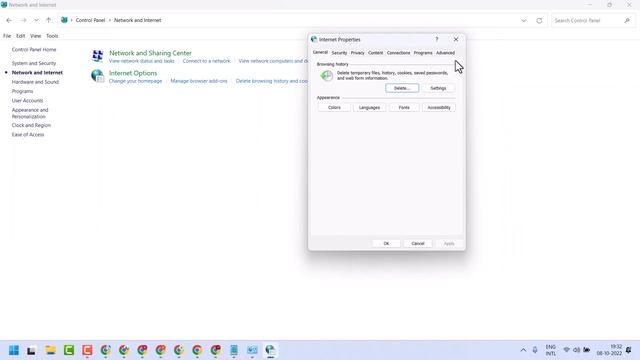Open Programs in the sidebar
This screenshot has height=360, width=640.
point(22,91)
